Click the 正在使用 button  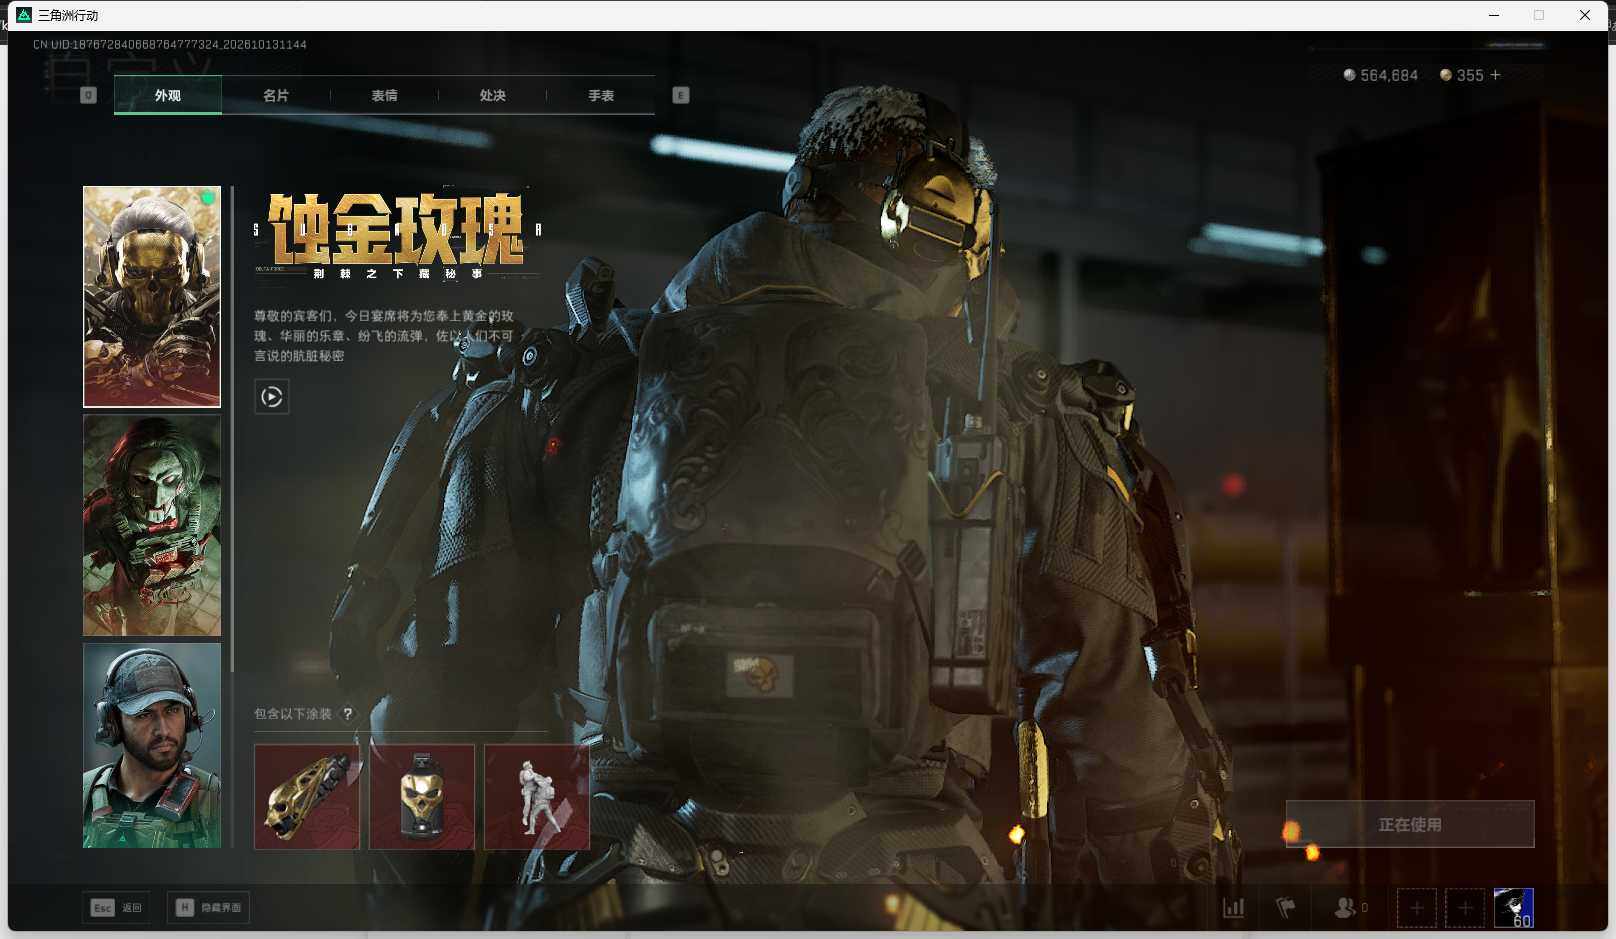1410,824
